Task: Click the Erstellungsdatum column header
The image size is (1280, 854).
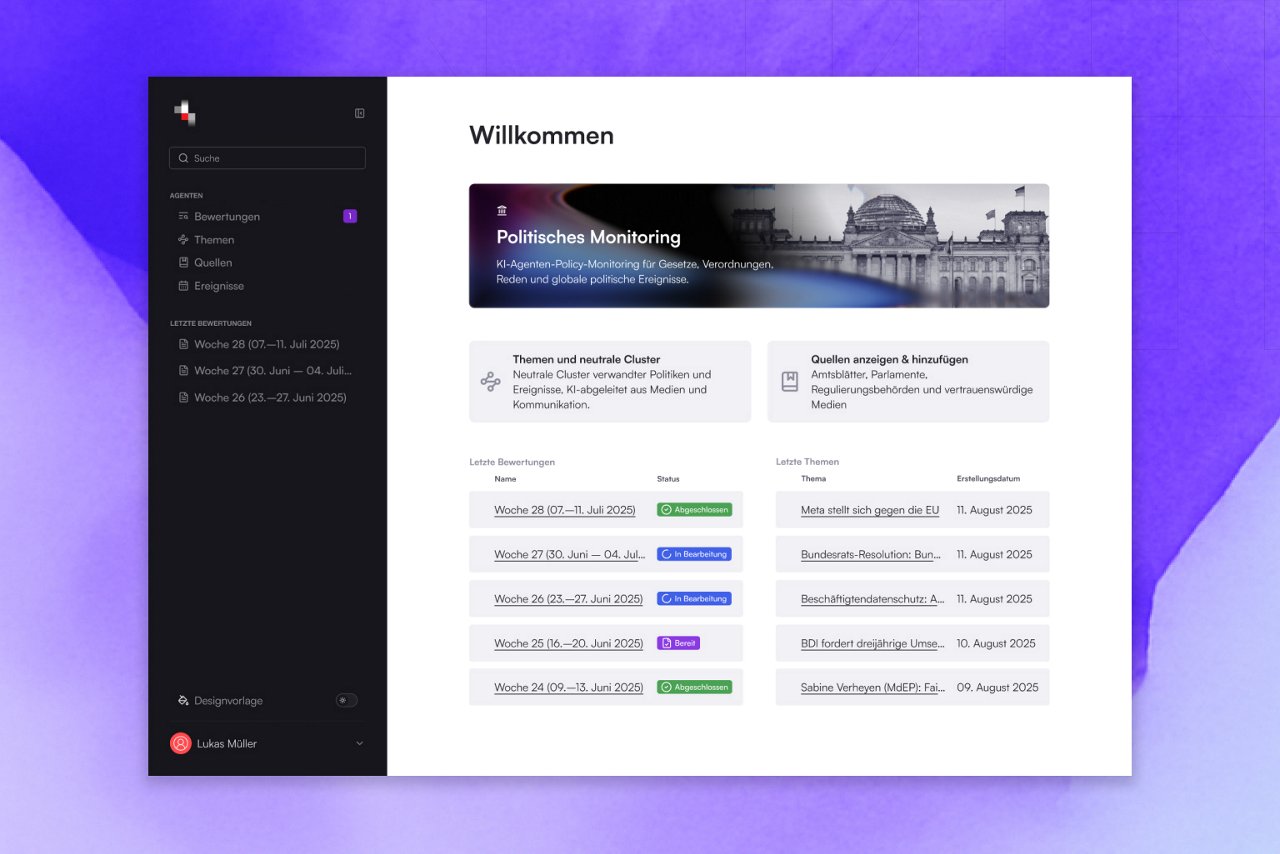Action: point(988,479)
